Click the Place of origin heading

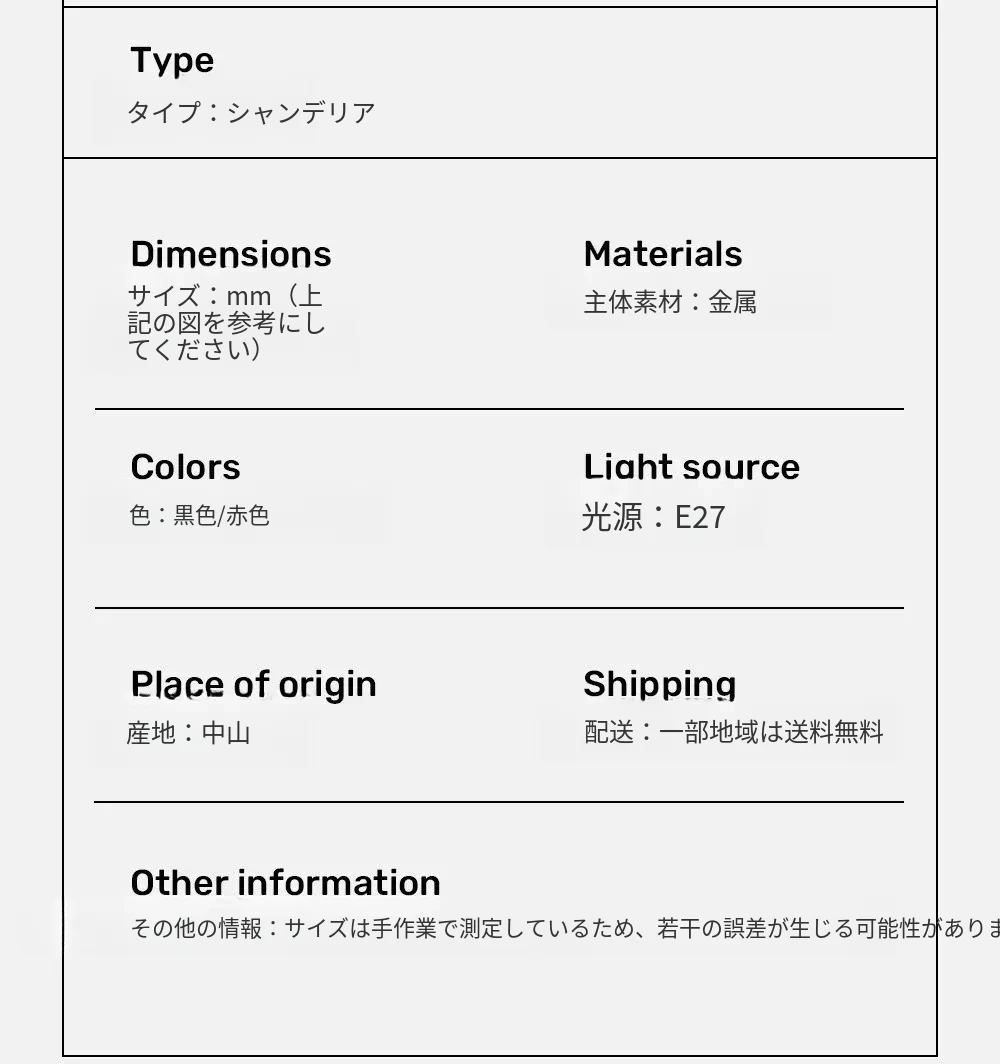[x=254, y=685]
